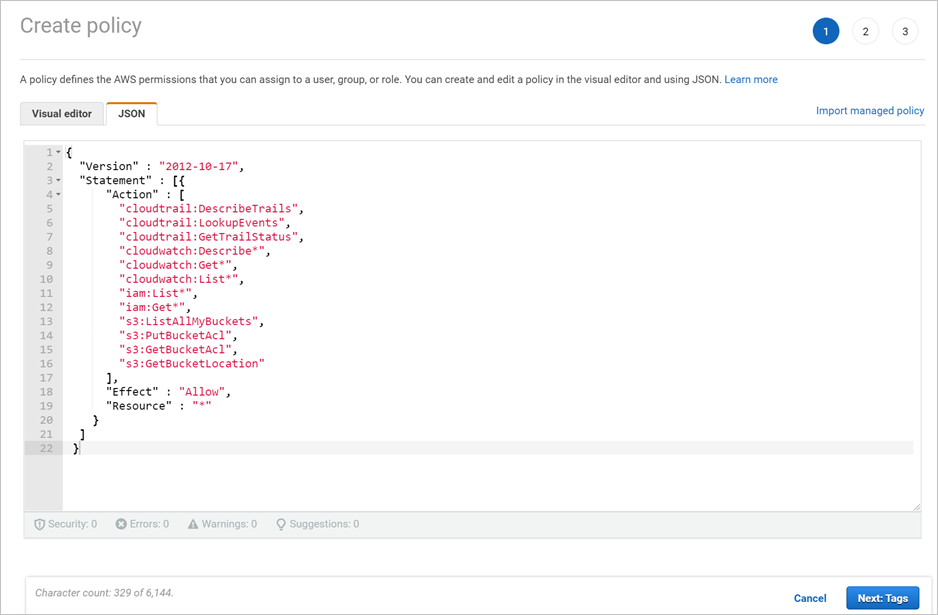Open the Learn more link
The width and height of the screenshot is (938, 615).
coord(751,79)
